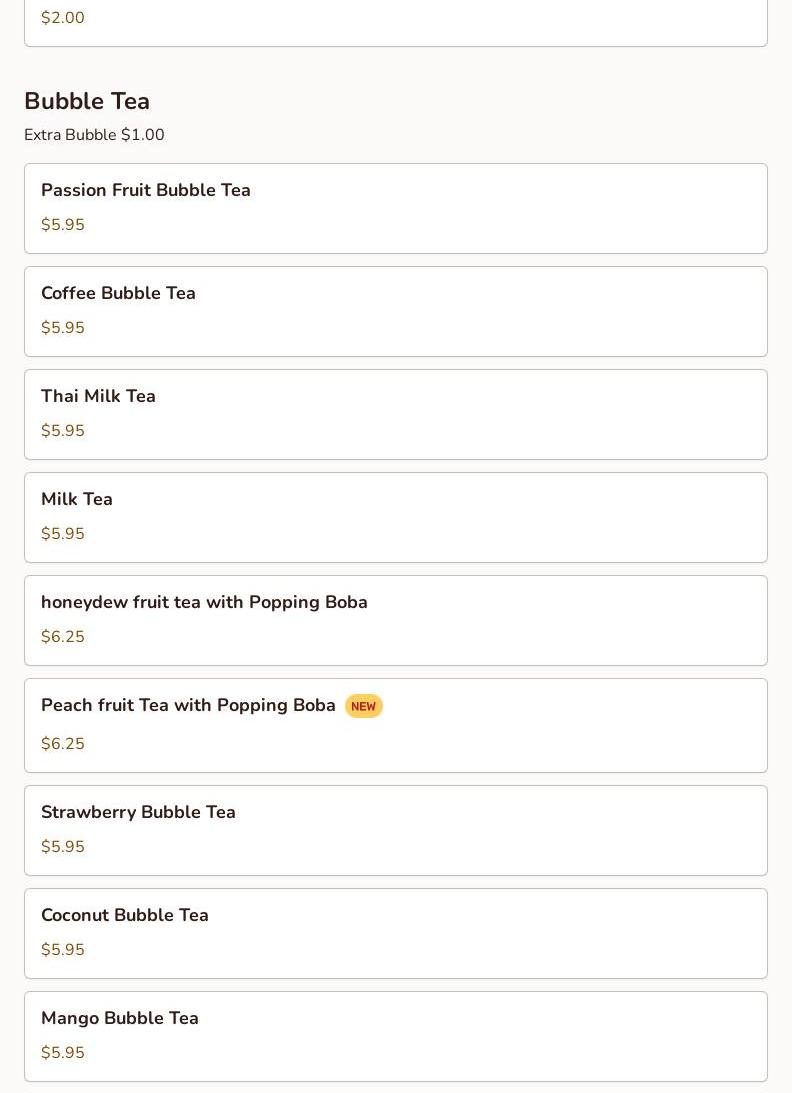Select Passion Fruit Bubble Tea item
Image resolution: width=792 pixels, height=1093 pixels.
point(396,208)
